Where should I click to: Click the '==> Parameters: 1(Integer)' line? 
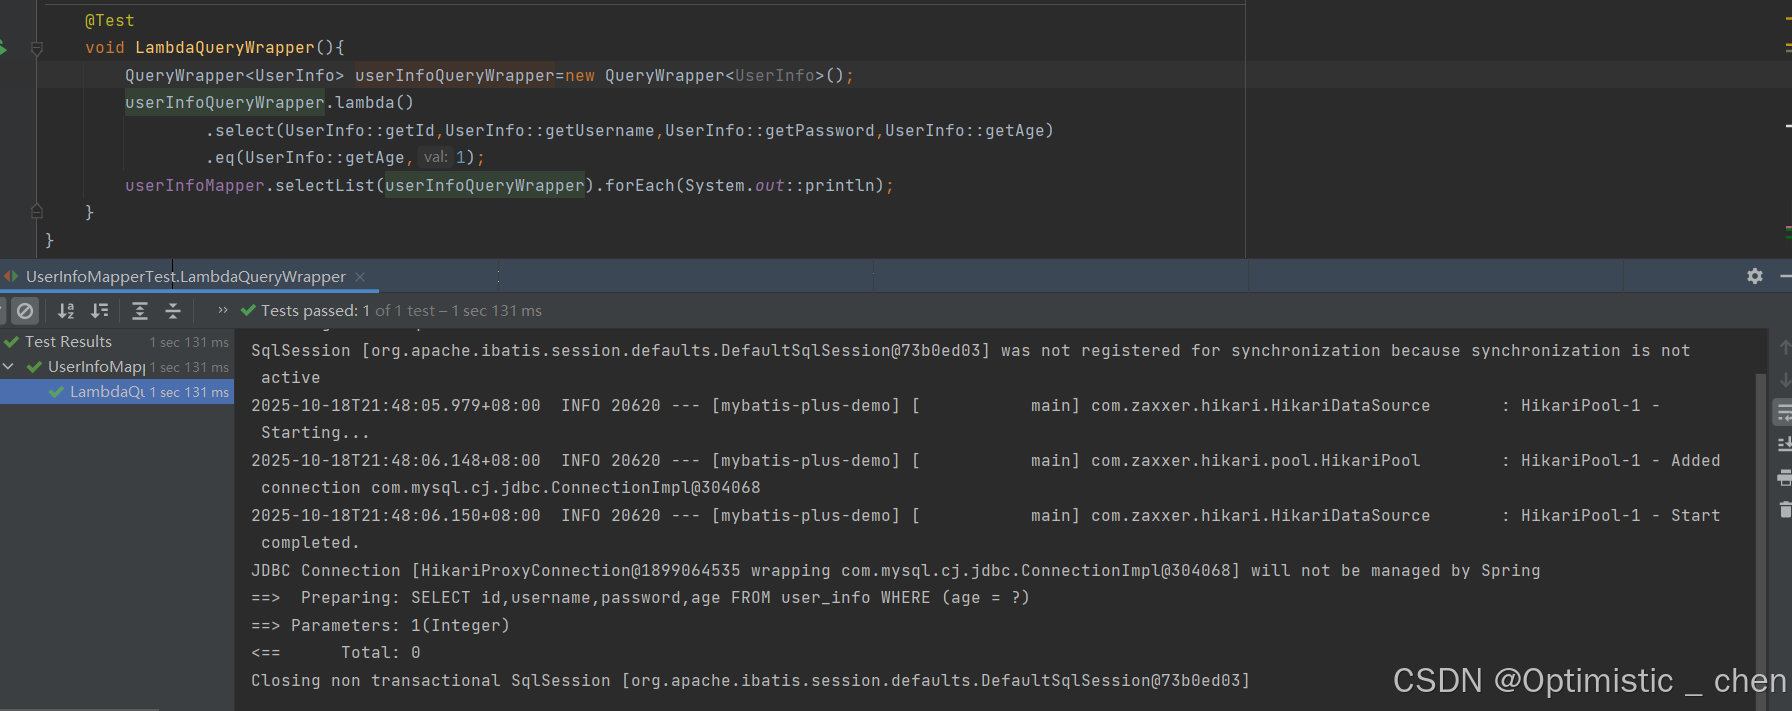(380, 625)
